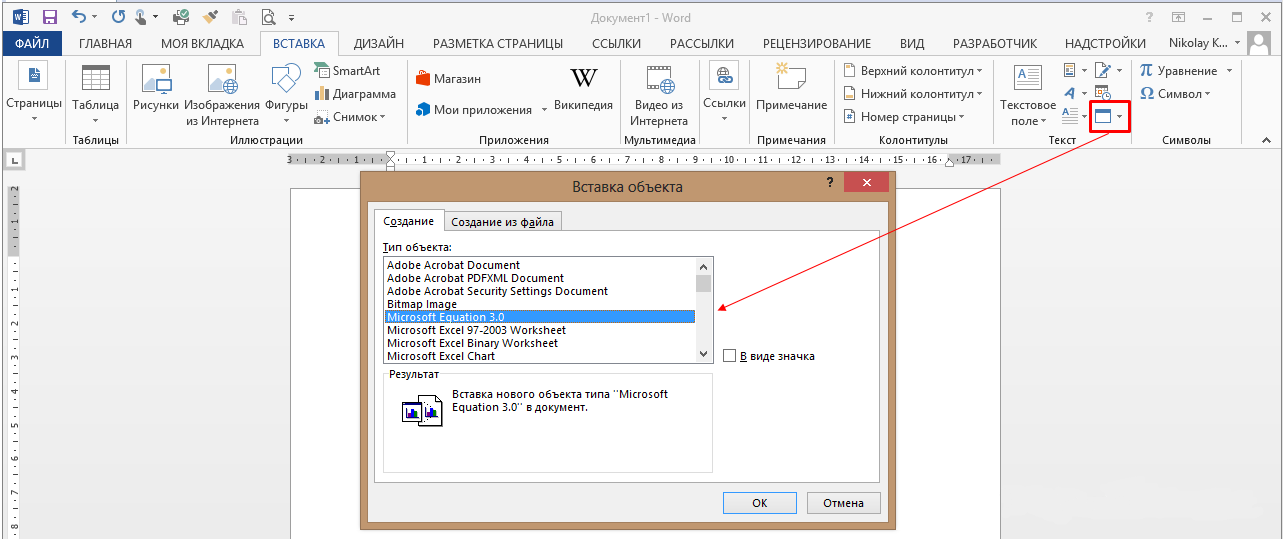
Task: Select 'Microsoft Equation 3.0' in list
Action: (x=540, y=317)
